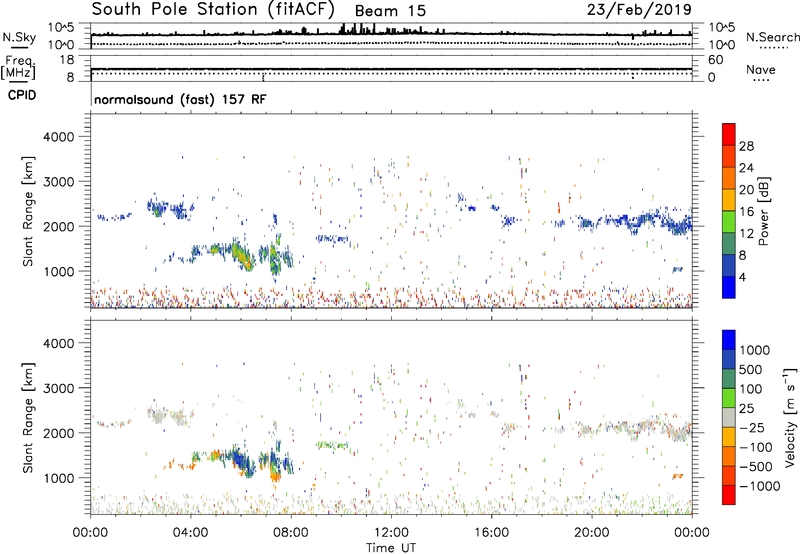Click "Slant Range [km]" label of the velocity panel

coord(28,418)
